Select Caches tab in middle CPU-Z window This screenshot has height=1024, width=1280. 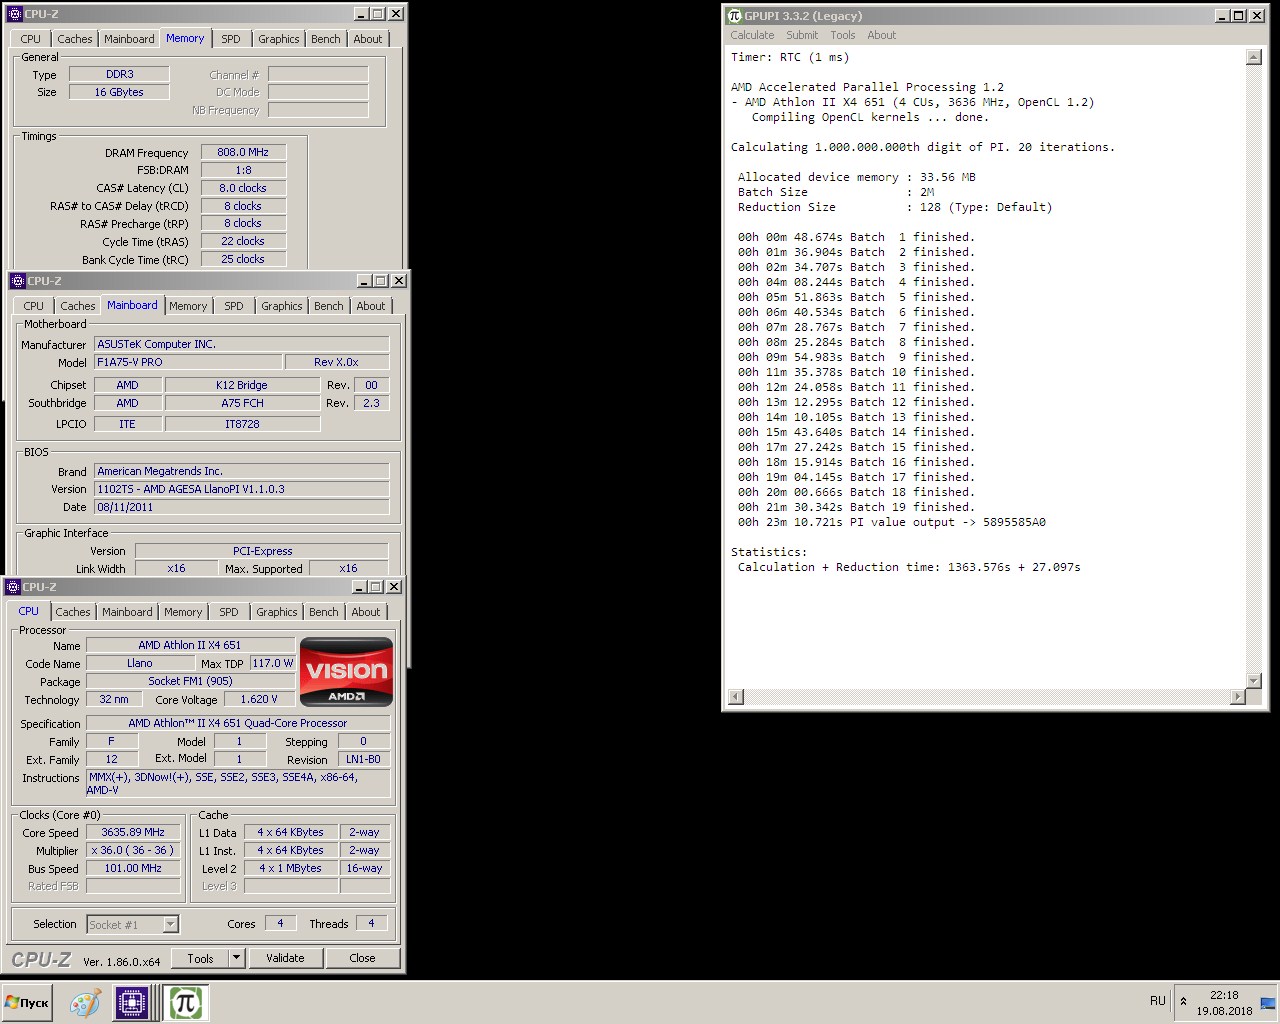click(78, 306)
